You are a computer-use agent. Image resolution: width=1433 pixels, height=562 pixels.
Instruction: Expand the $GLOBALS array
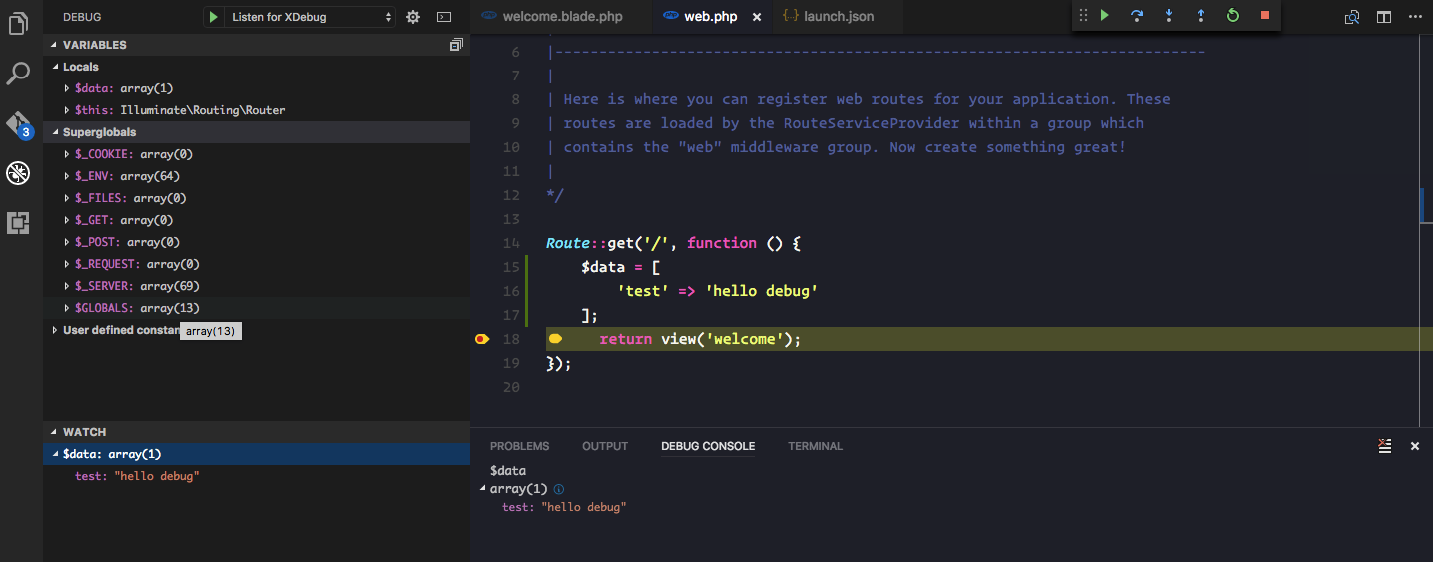[67, 308]
